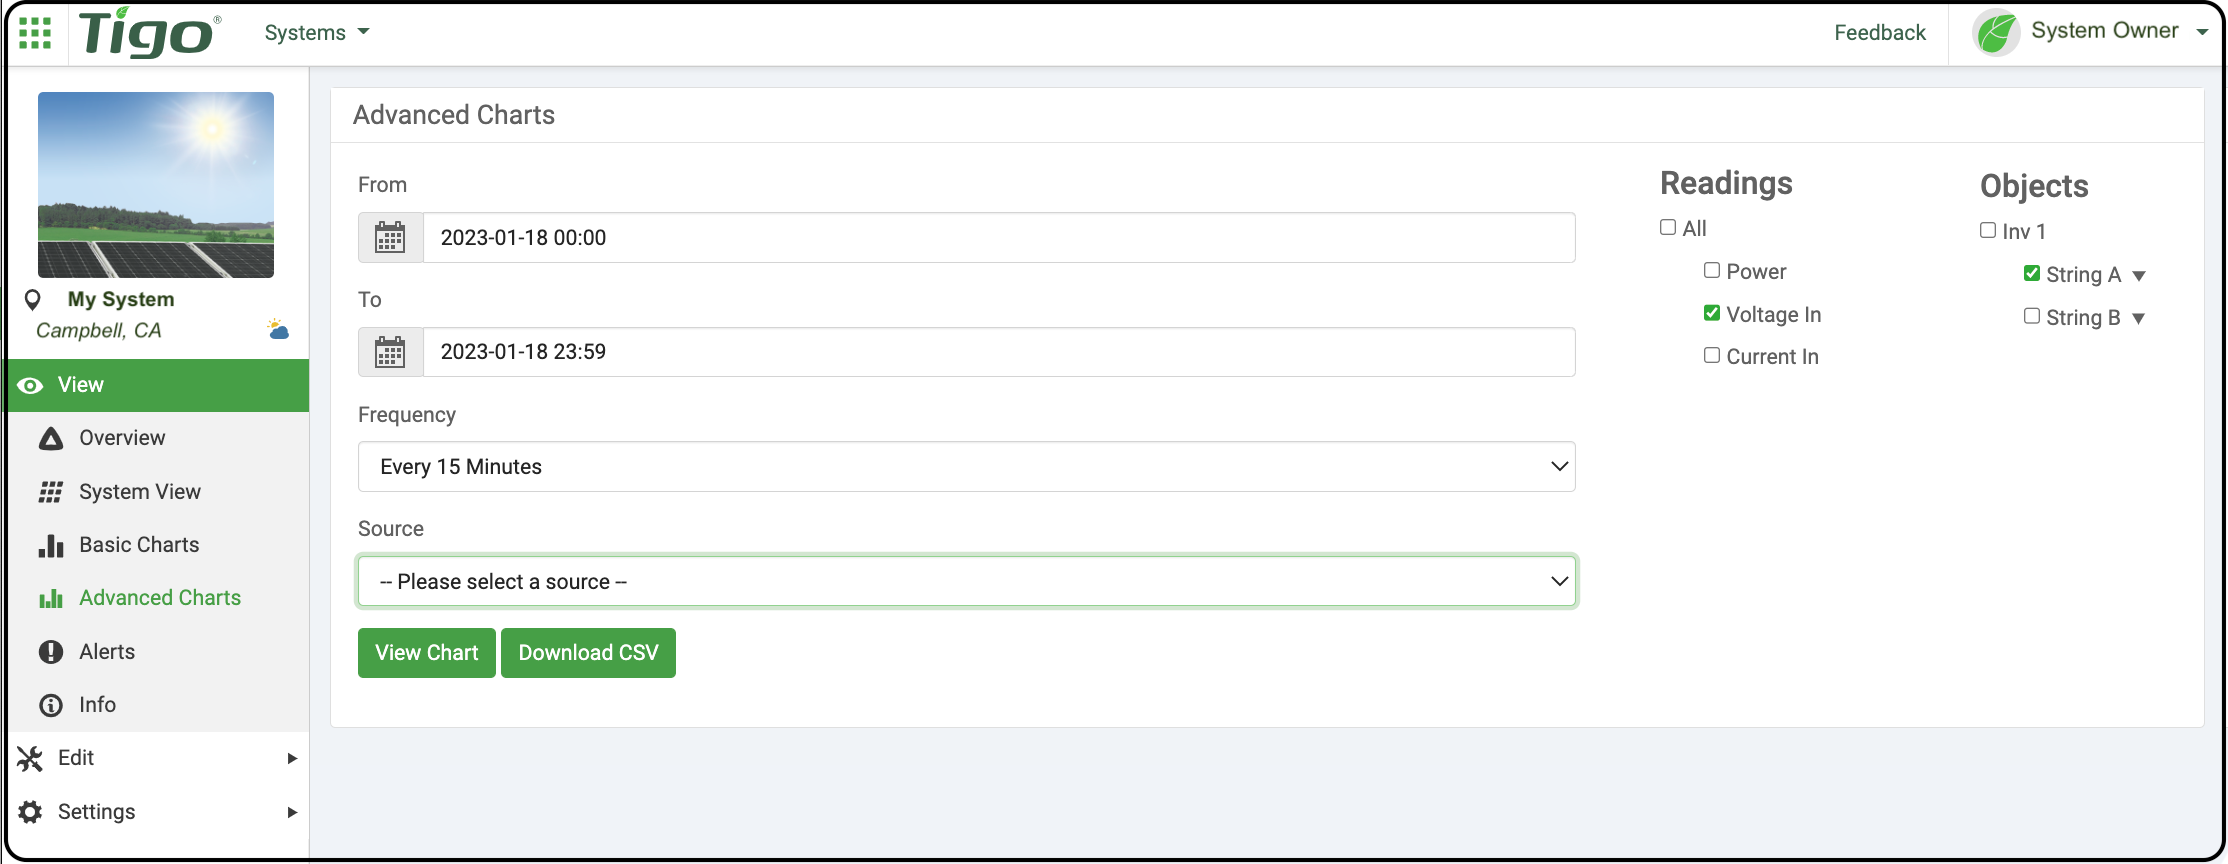Click the System Owner avatar icon
This screenshot has width=2228, height=864.
coord(1996,33)
